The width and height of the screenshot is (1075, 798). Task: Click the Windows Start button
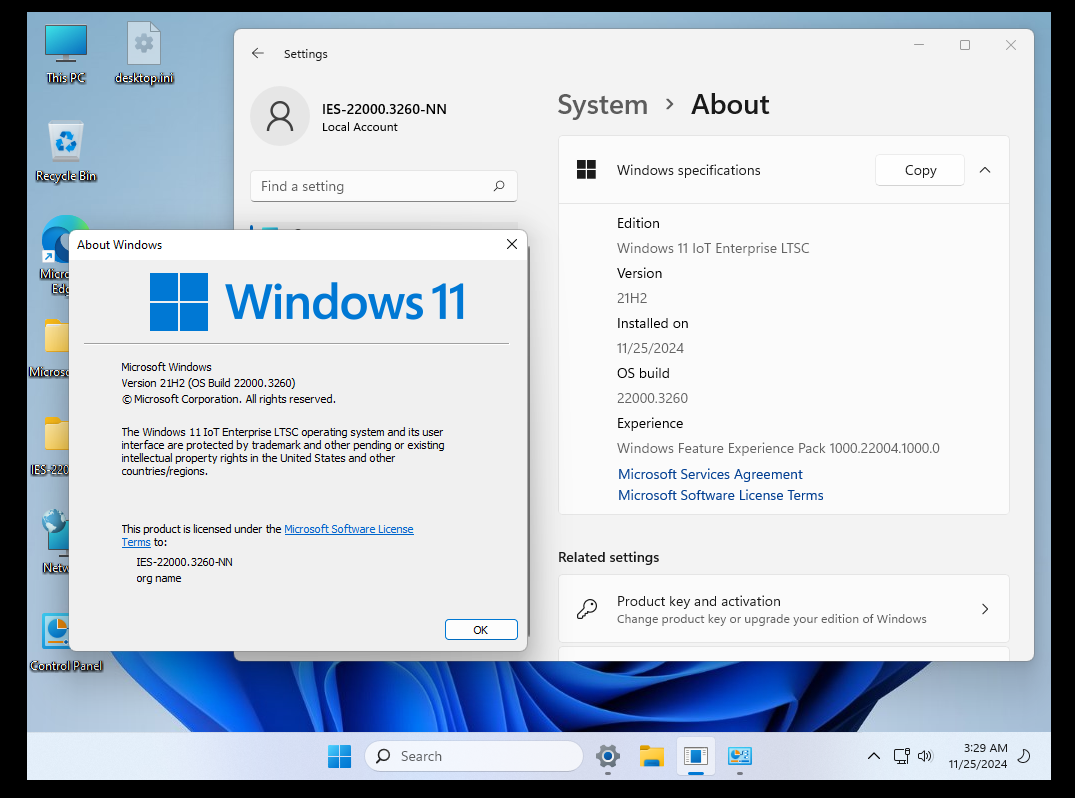[339, 755]
